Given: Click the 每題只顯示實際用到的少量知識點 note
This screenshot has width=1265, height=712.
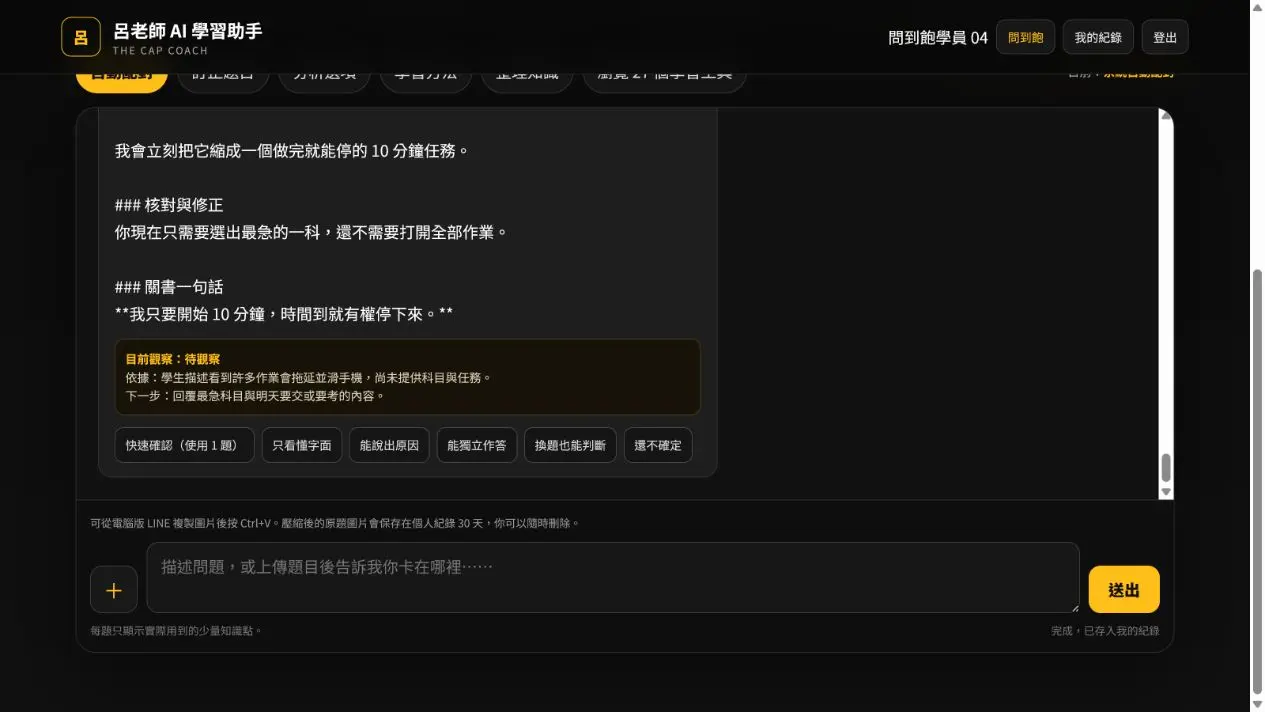Looking at the screenshot, I should pyautogui.click(x=176, y=631).
